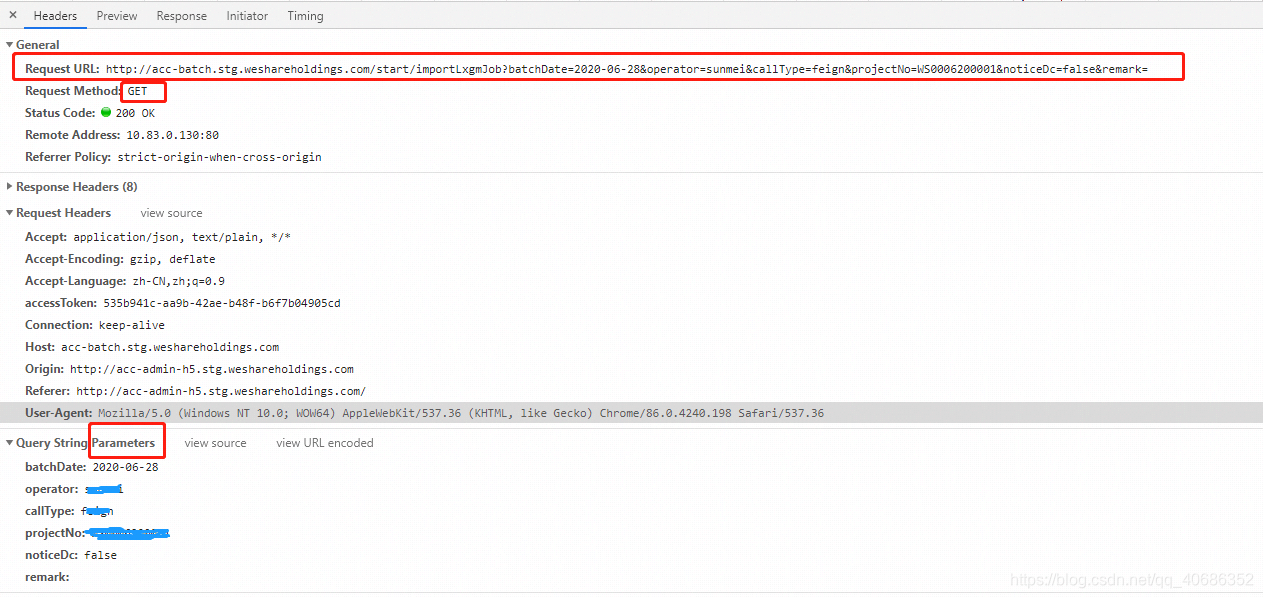Click view source next to Query String Parameters

pyautogui.click(x=215, y=443)
